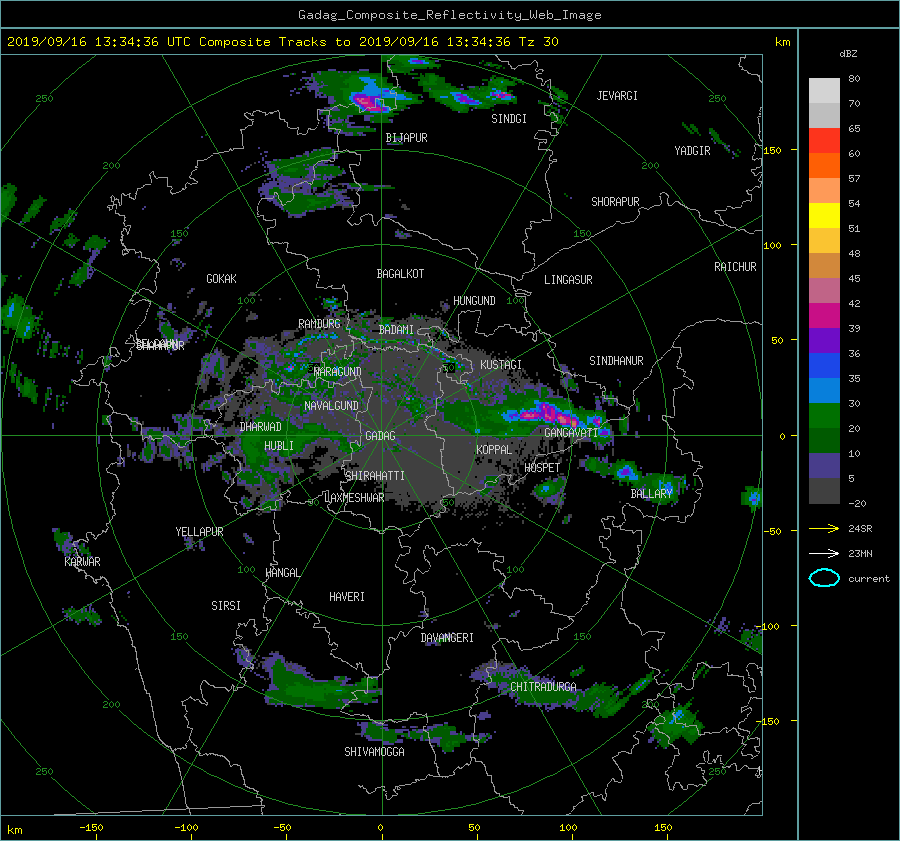This screenshot has width=900, height=841.
Task: Click the yellow 54 dBZ legend swatch
Action: coord(824,216)
